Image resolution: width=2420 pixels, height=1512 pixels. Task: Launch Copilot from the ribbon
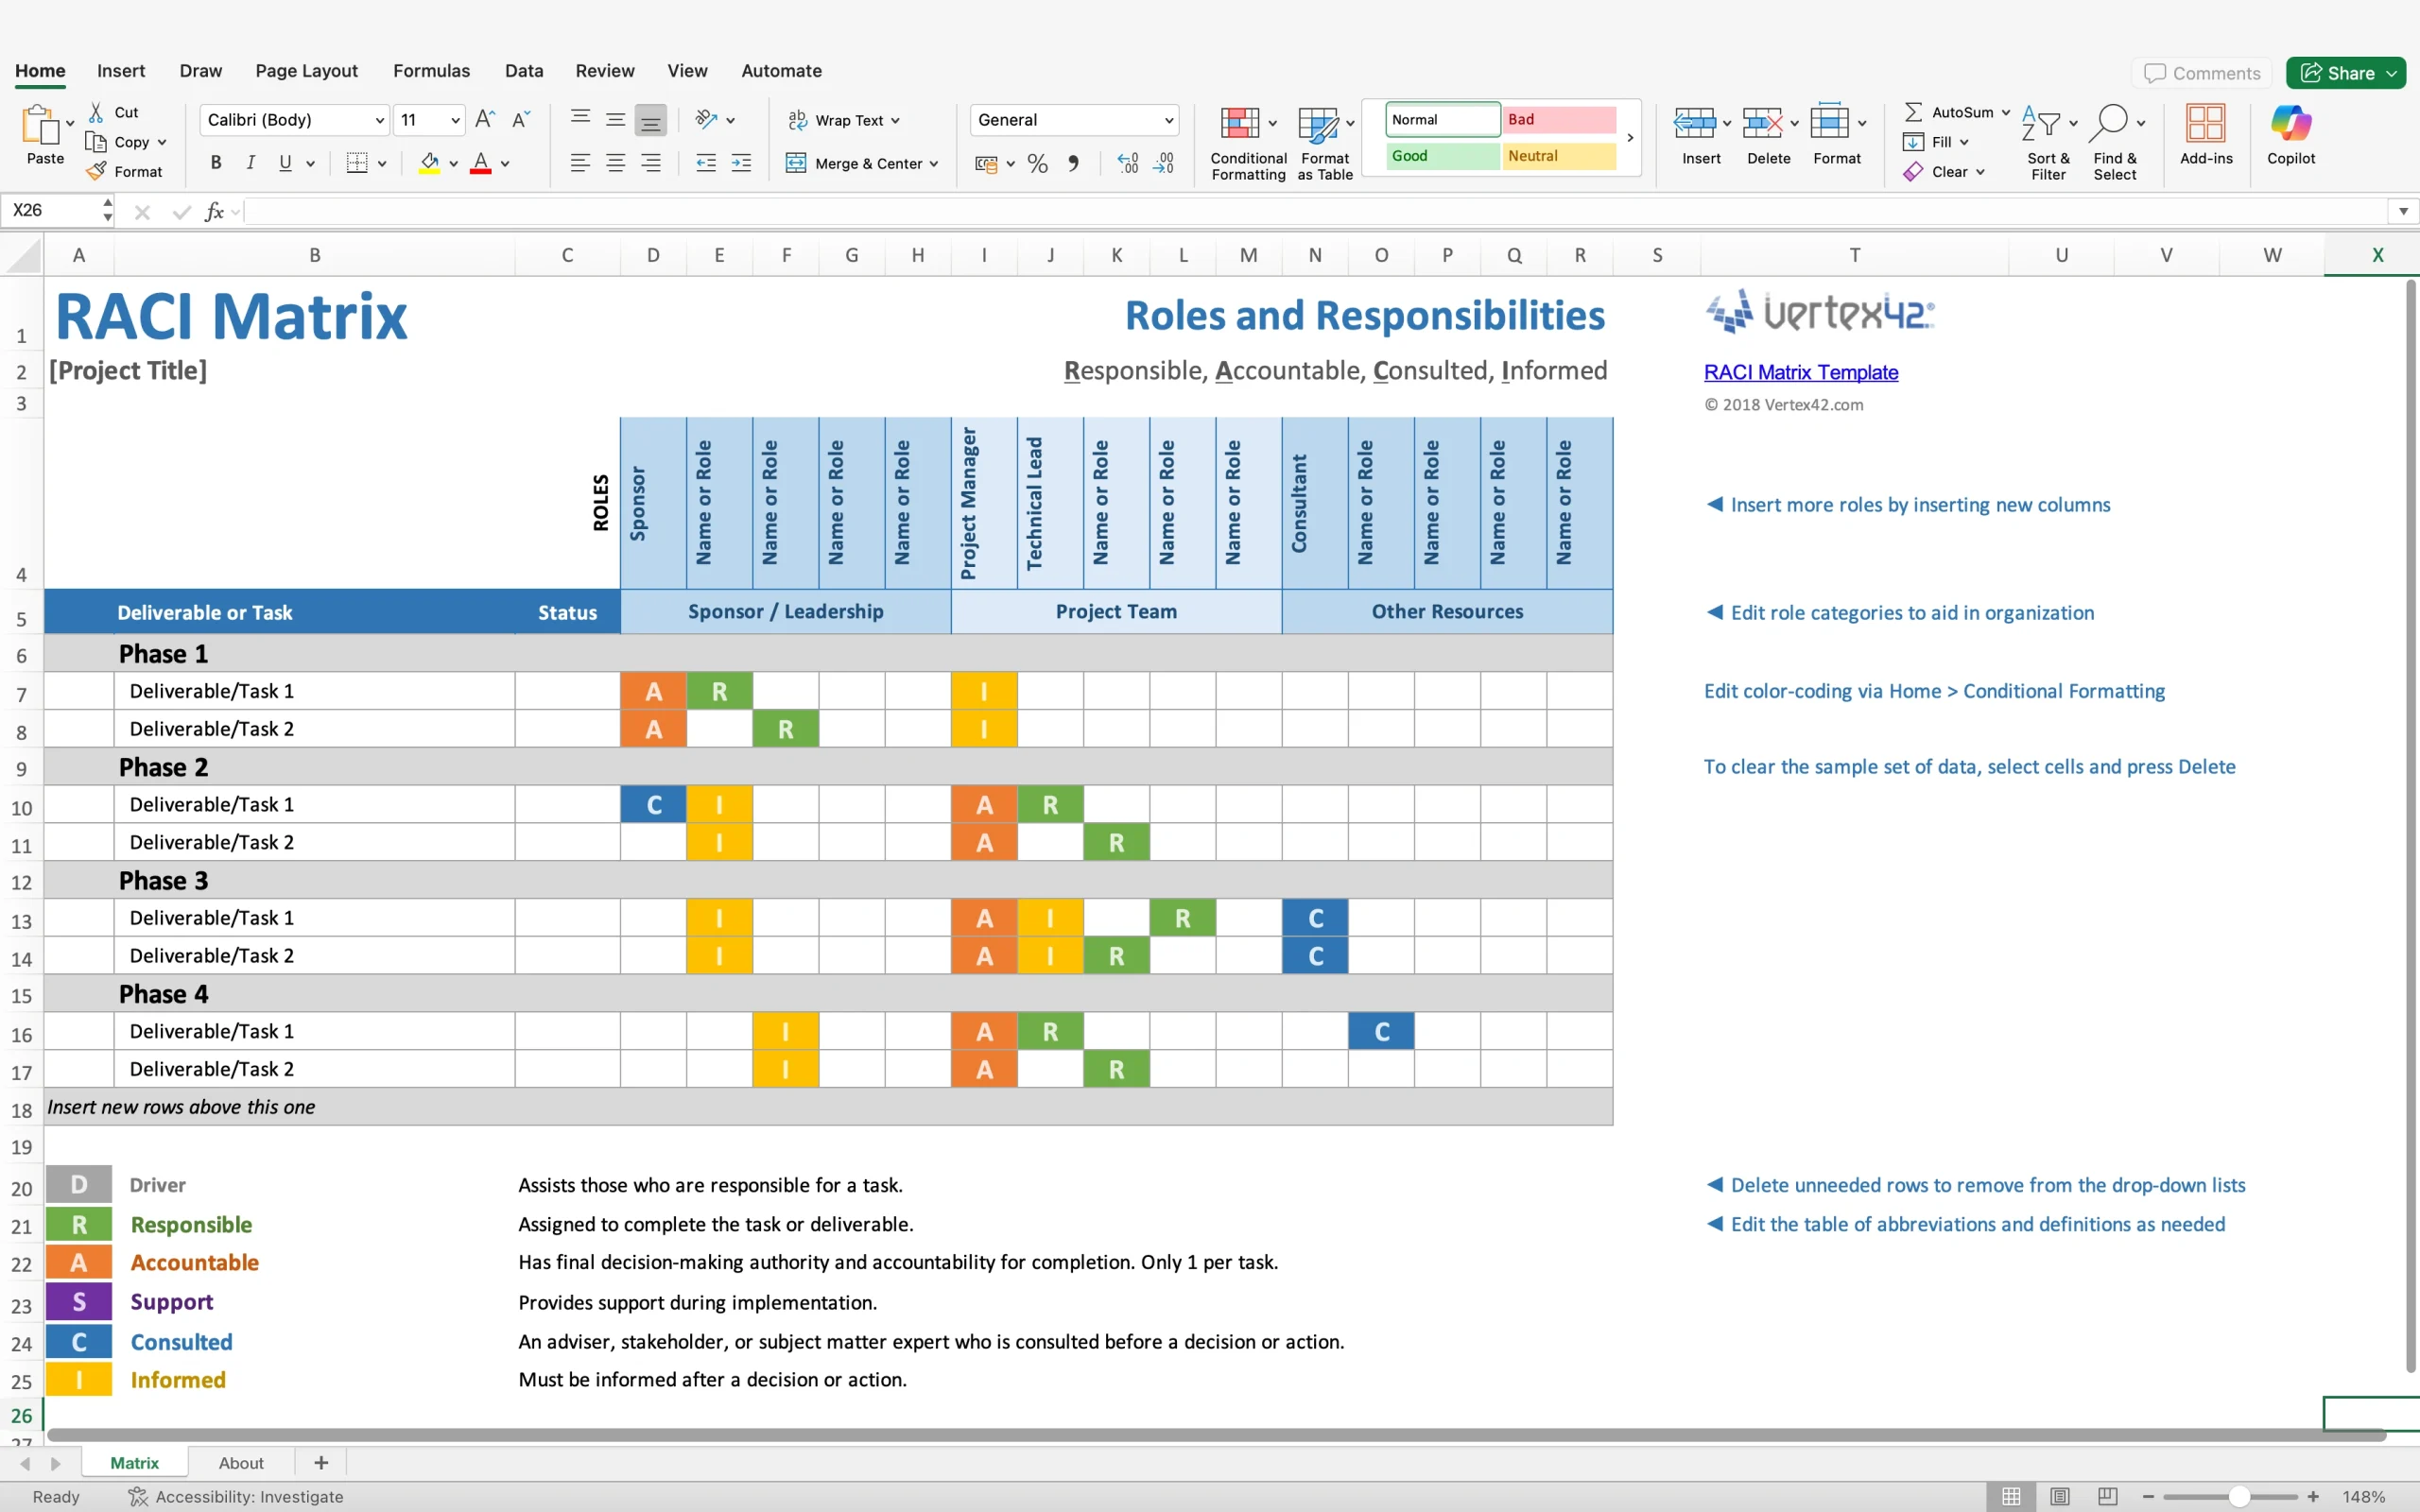pyautogui.click(x=2291, y=135)
